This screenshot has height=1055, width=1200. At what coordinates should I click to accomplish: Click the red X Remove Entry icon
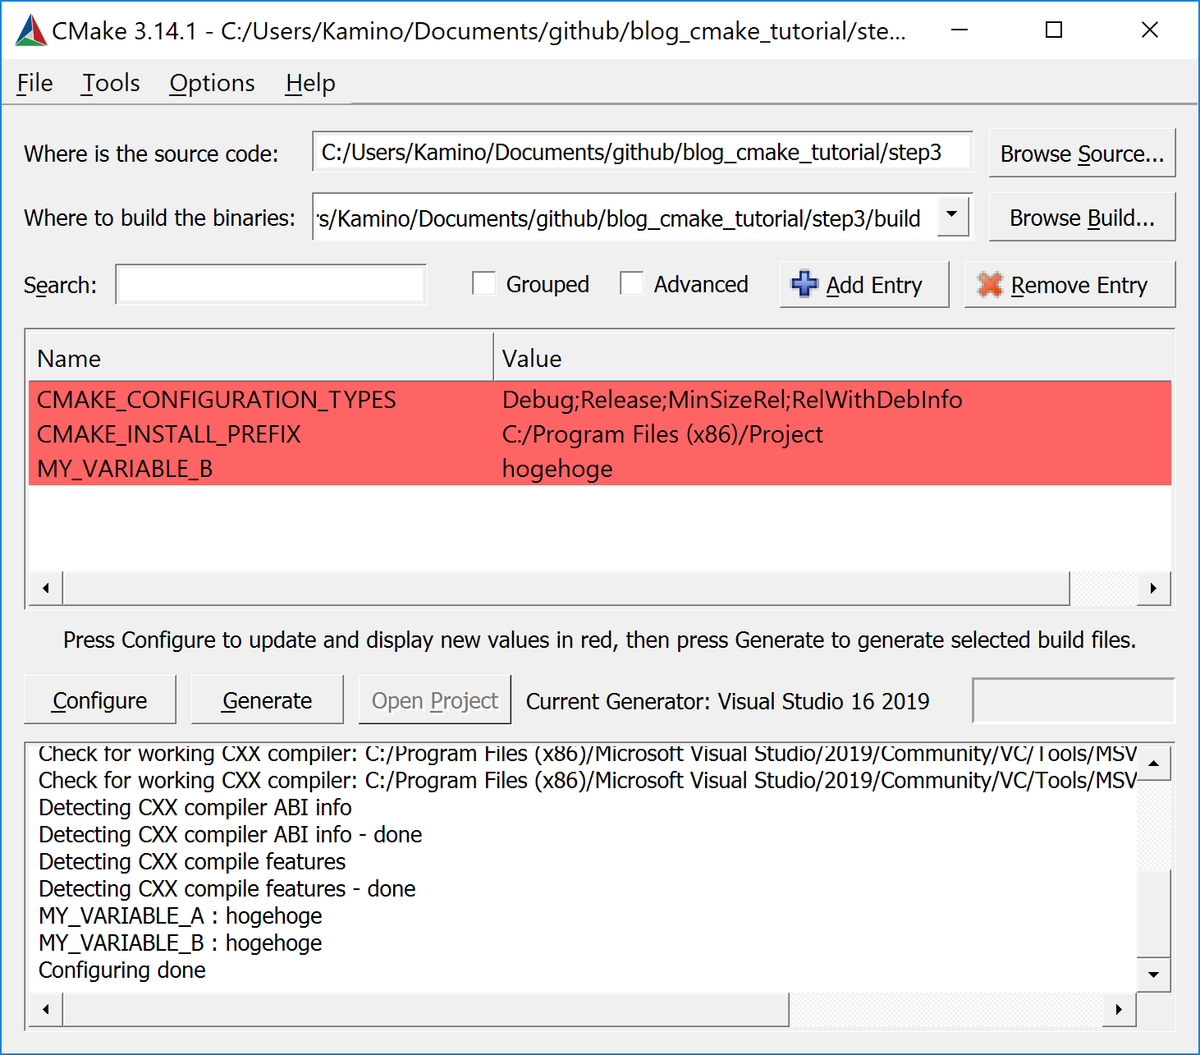coord(990,284)
